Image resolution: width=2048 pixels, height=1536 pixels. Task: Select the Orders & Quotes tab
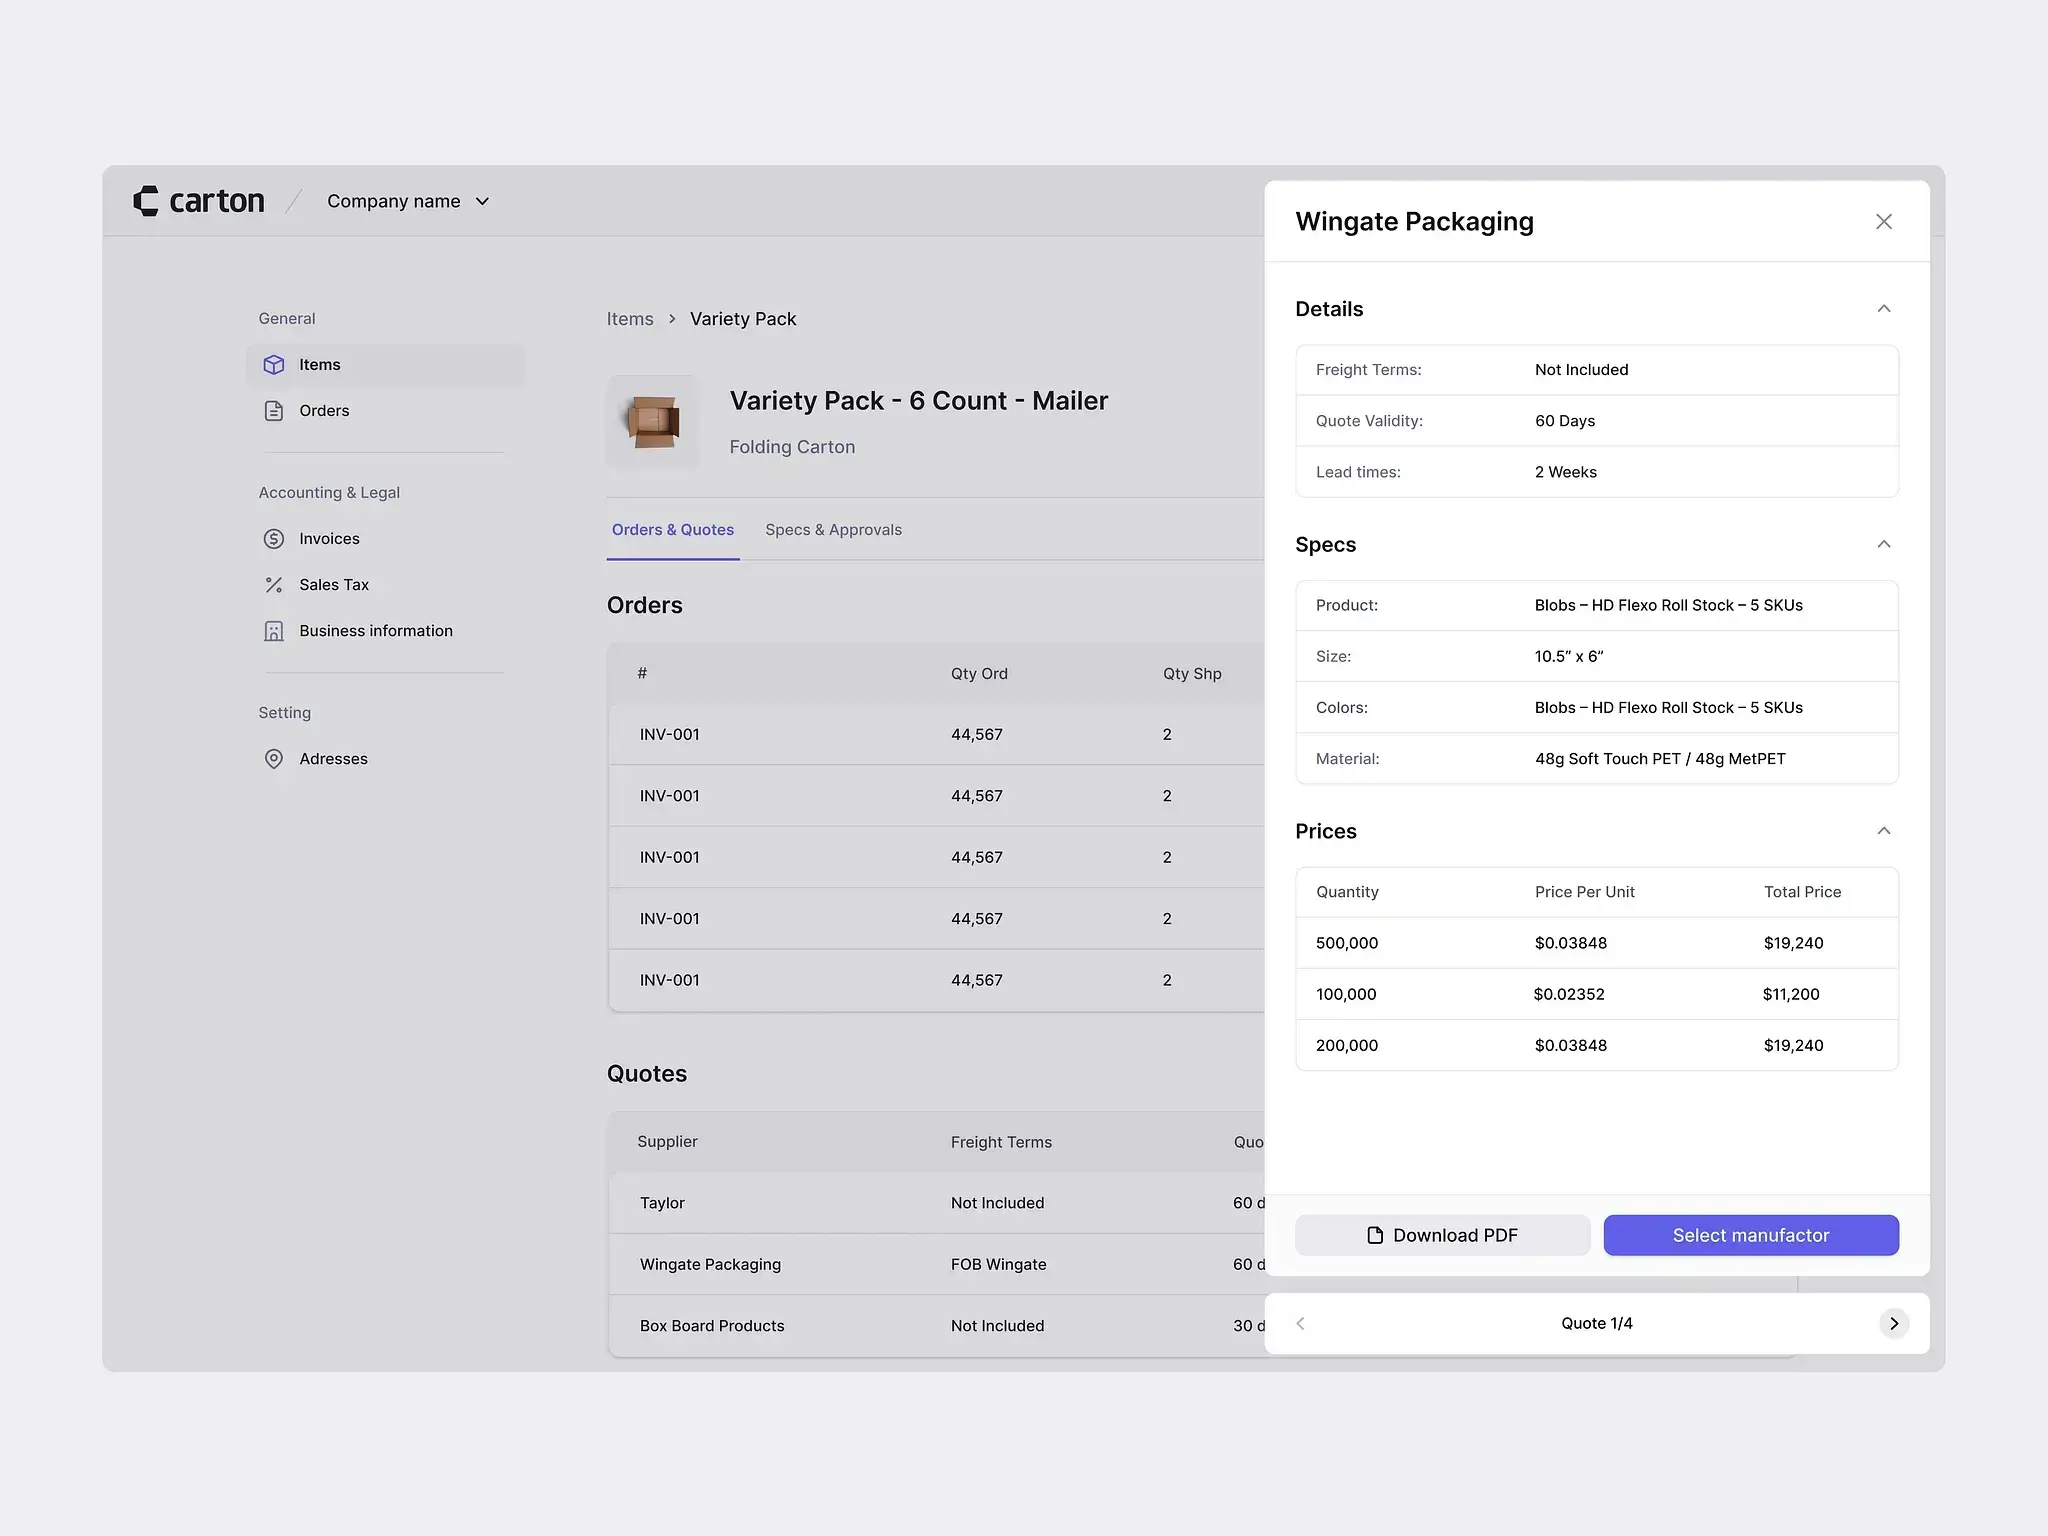pyautogui.click(x=672, y=530)
